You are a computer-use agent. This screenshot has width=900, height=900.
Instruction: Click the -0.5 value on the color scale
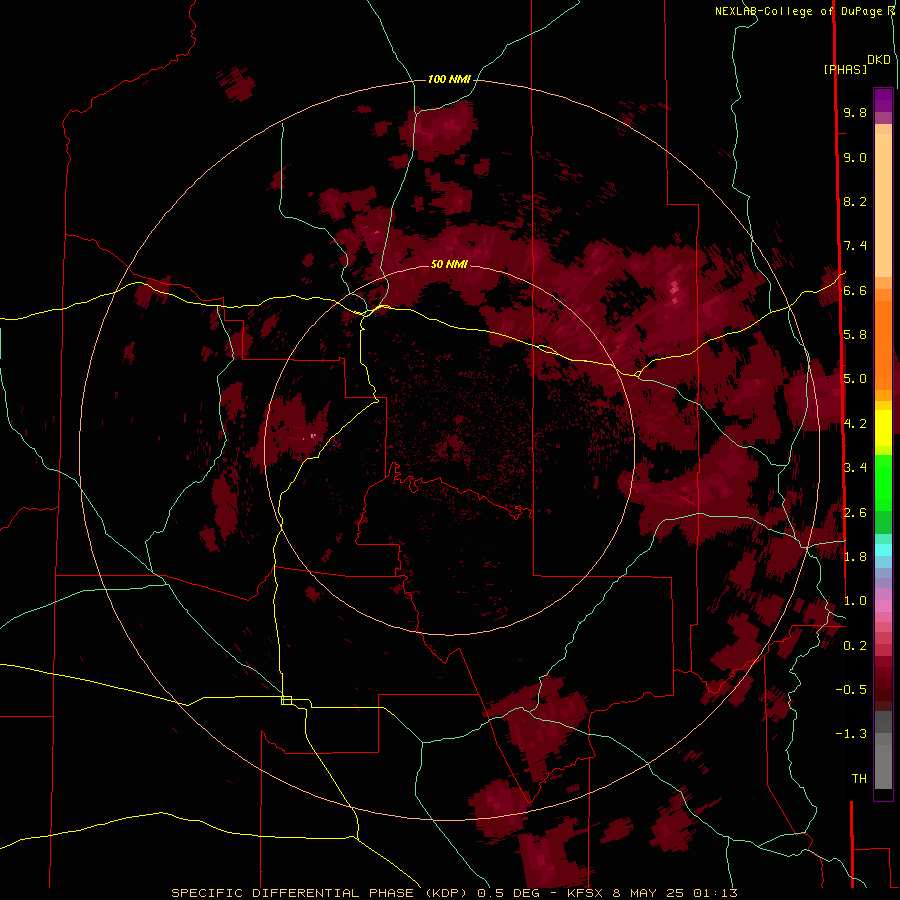851,690
